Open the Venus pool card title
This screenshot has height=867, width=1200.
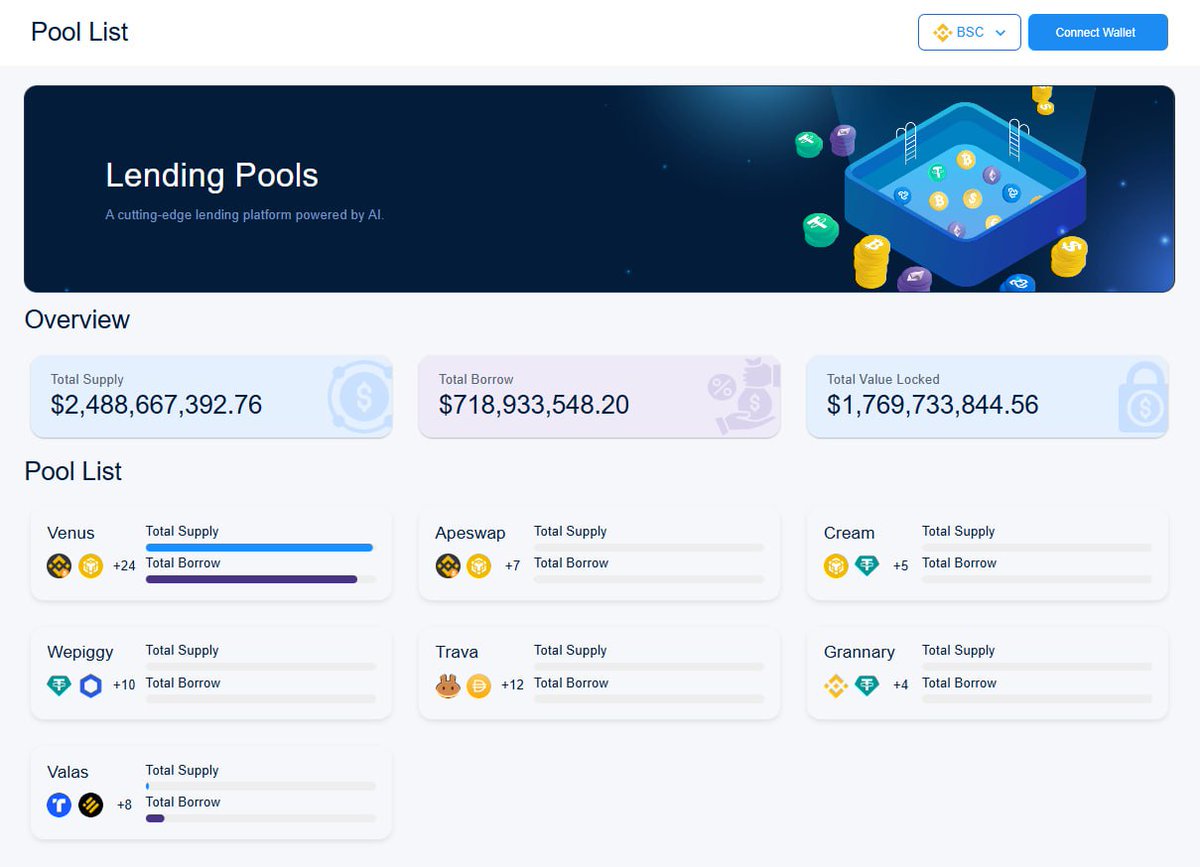click(71, 533)
